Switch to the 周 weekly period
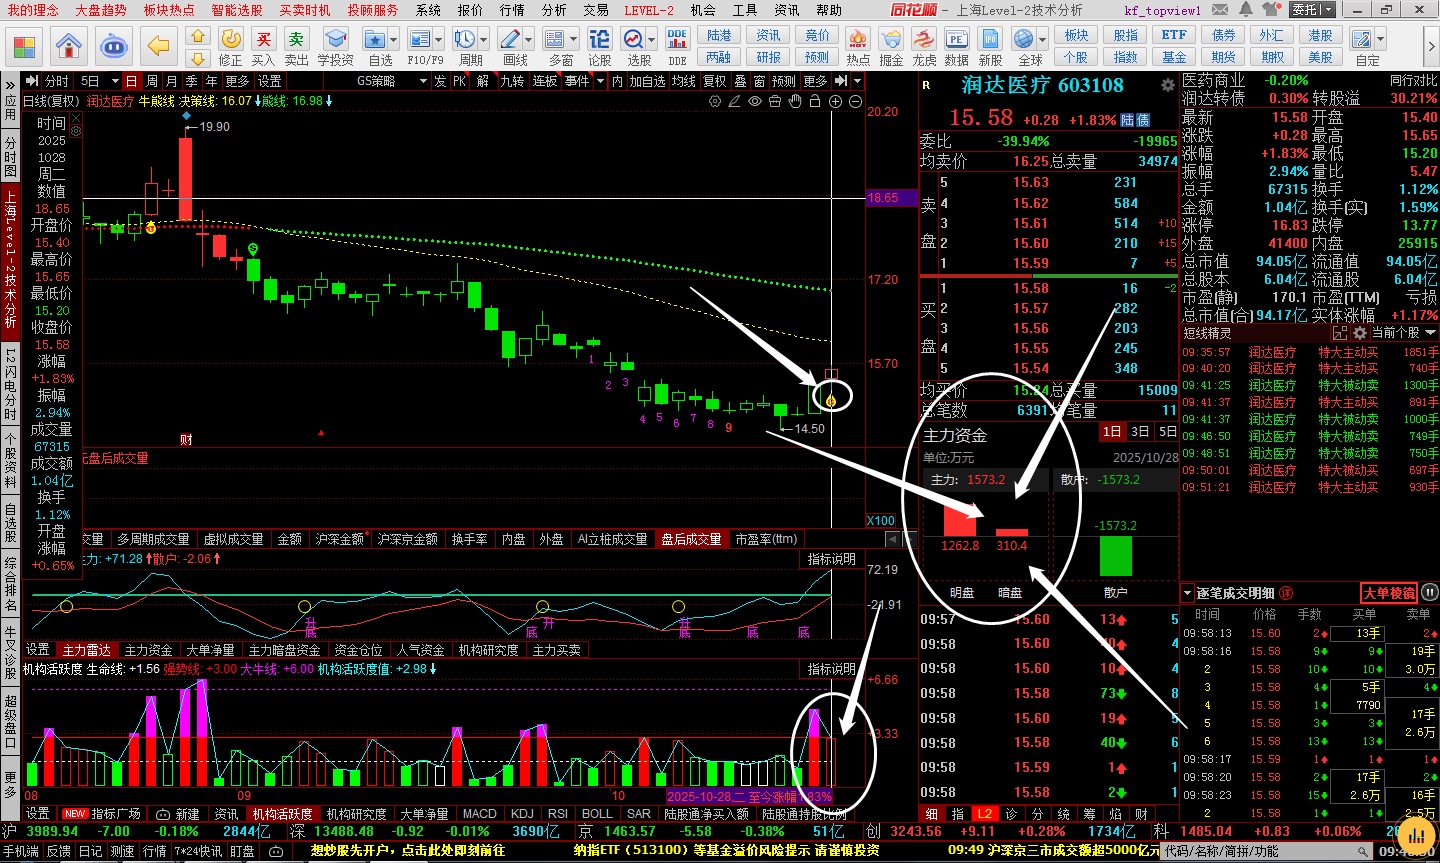 151,81
